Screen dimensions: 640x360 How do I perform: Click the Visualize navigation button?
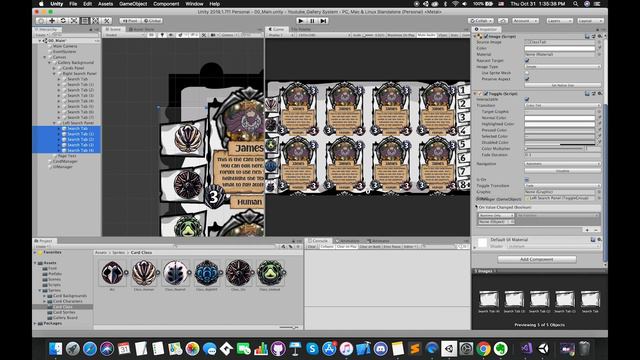pos(562,171)
